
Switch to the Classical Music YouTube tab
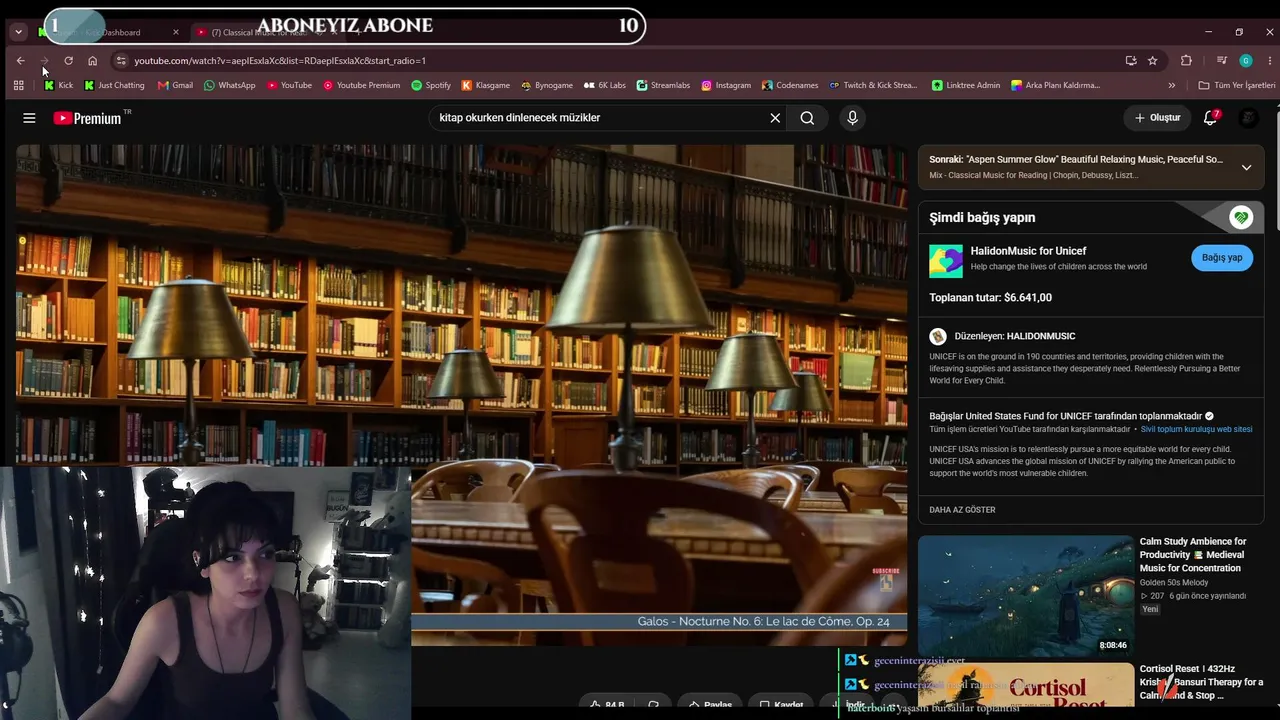pos(265,32)
